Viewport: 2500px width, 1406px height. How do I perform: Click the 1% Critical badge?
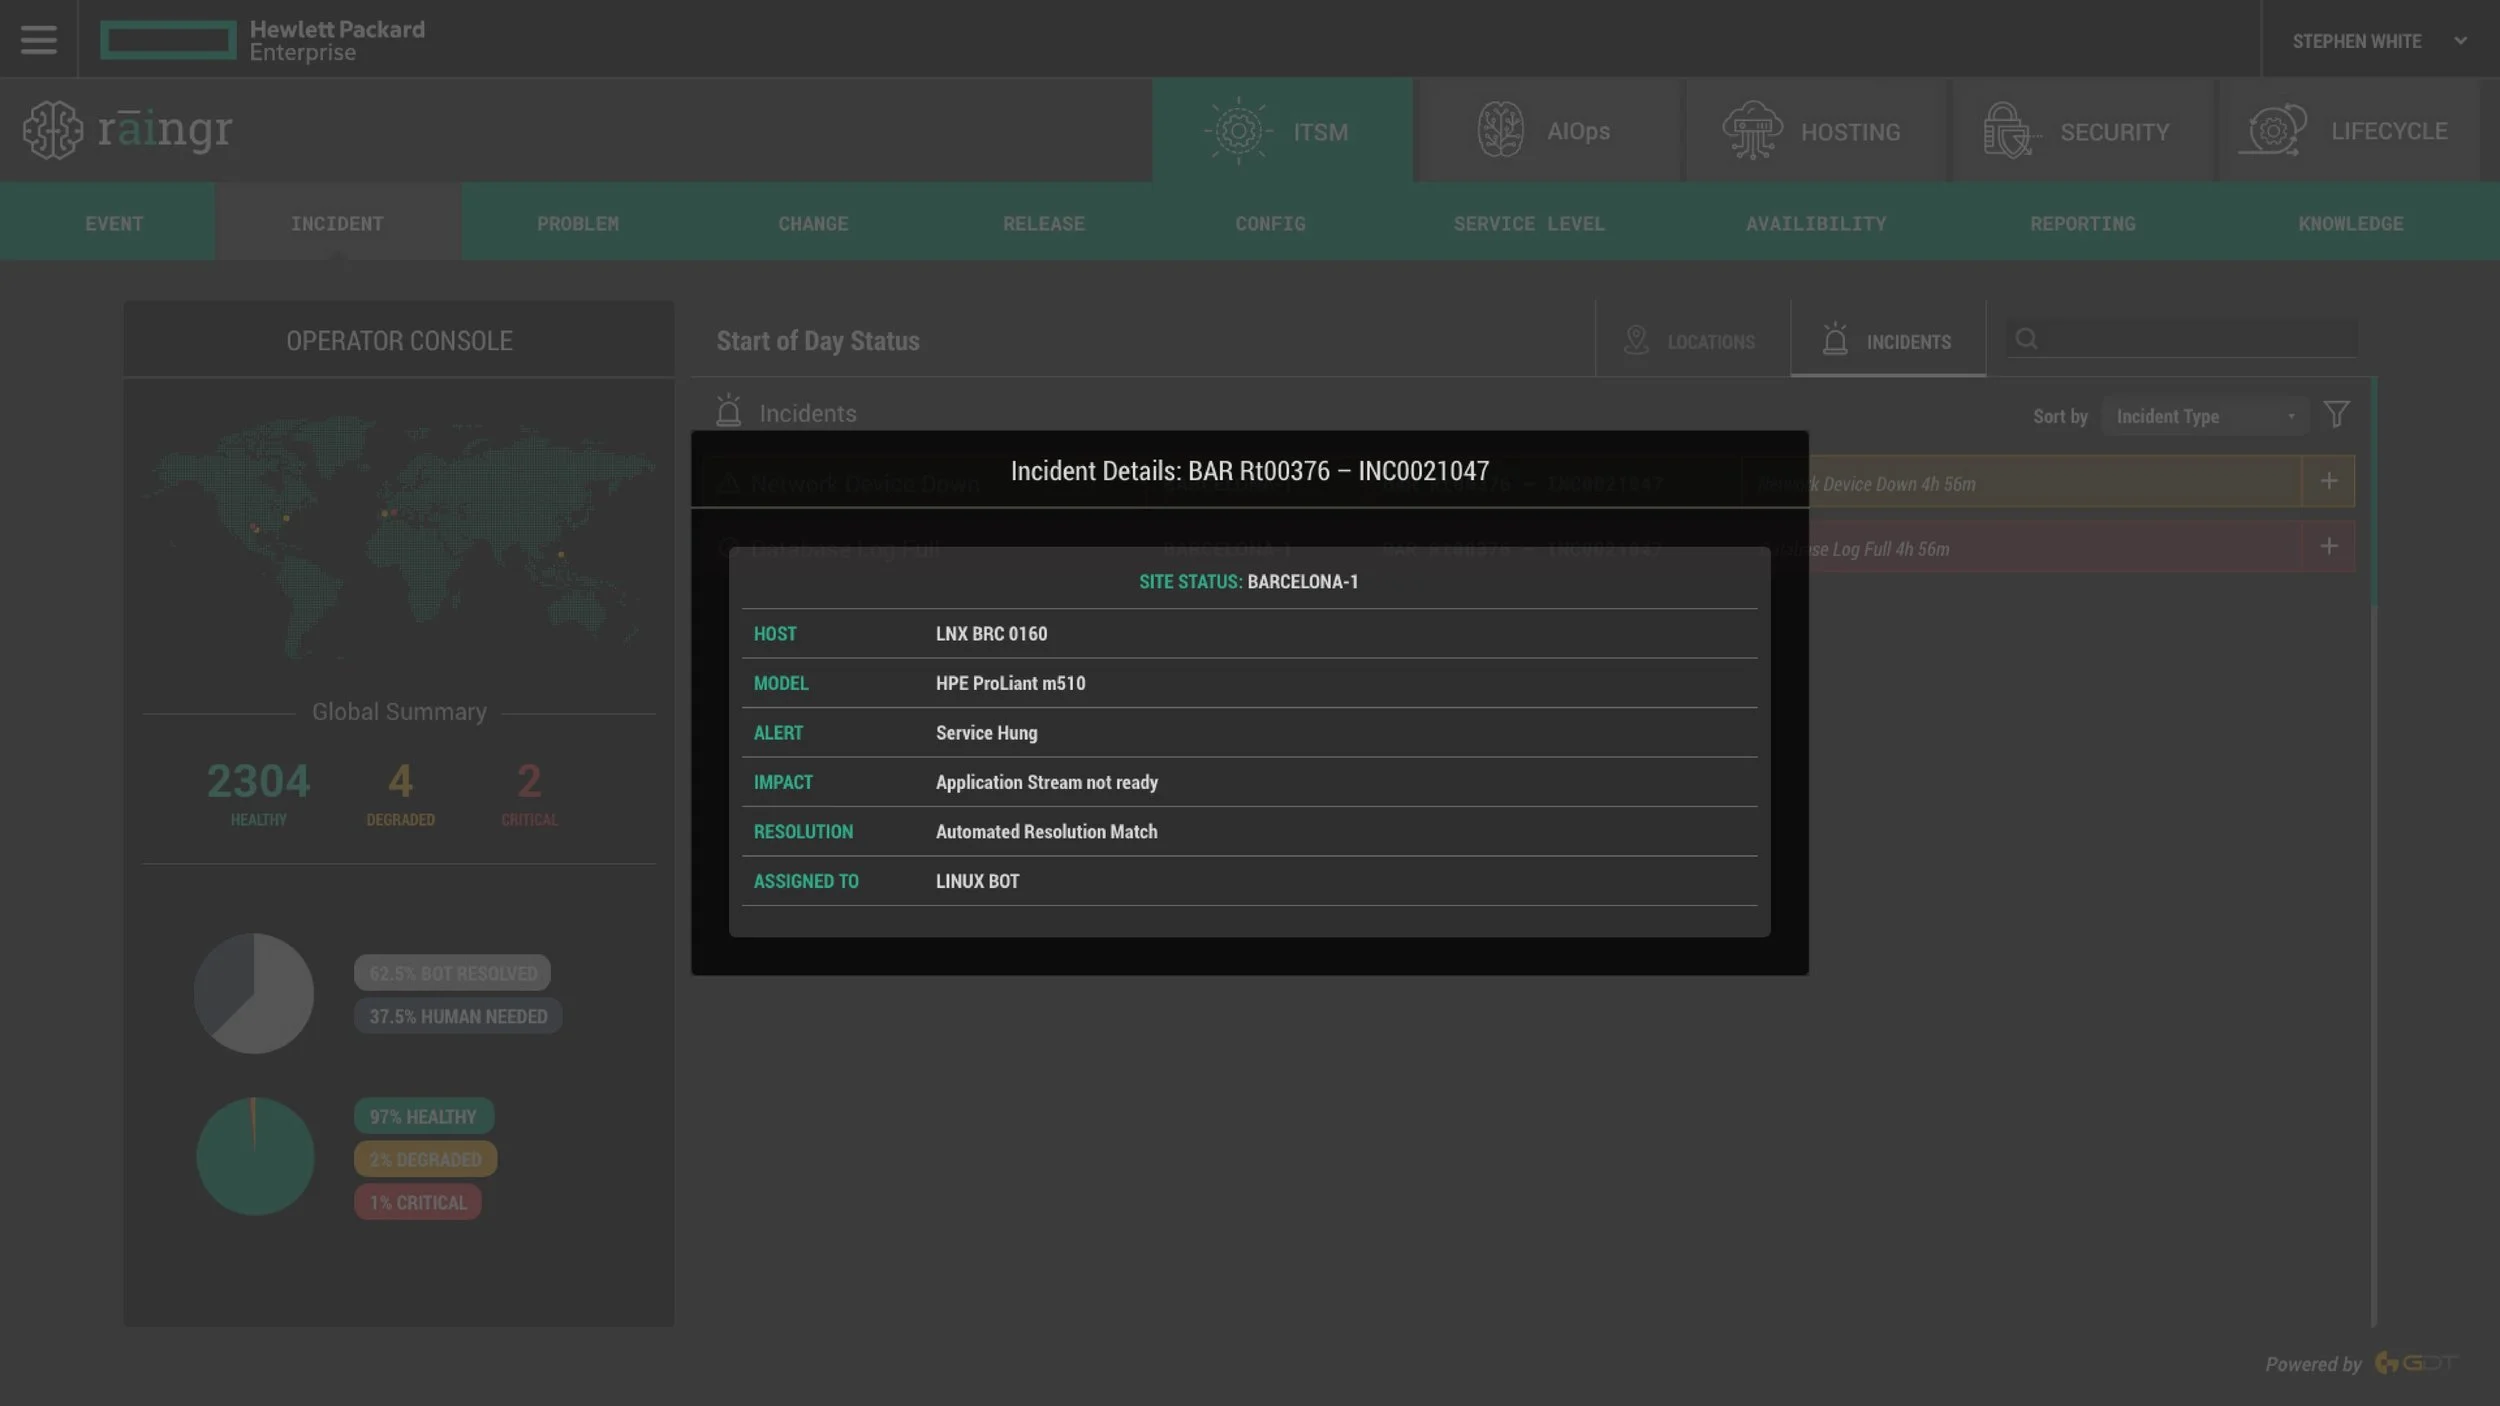coord(418,1202)
